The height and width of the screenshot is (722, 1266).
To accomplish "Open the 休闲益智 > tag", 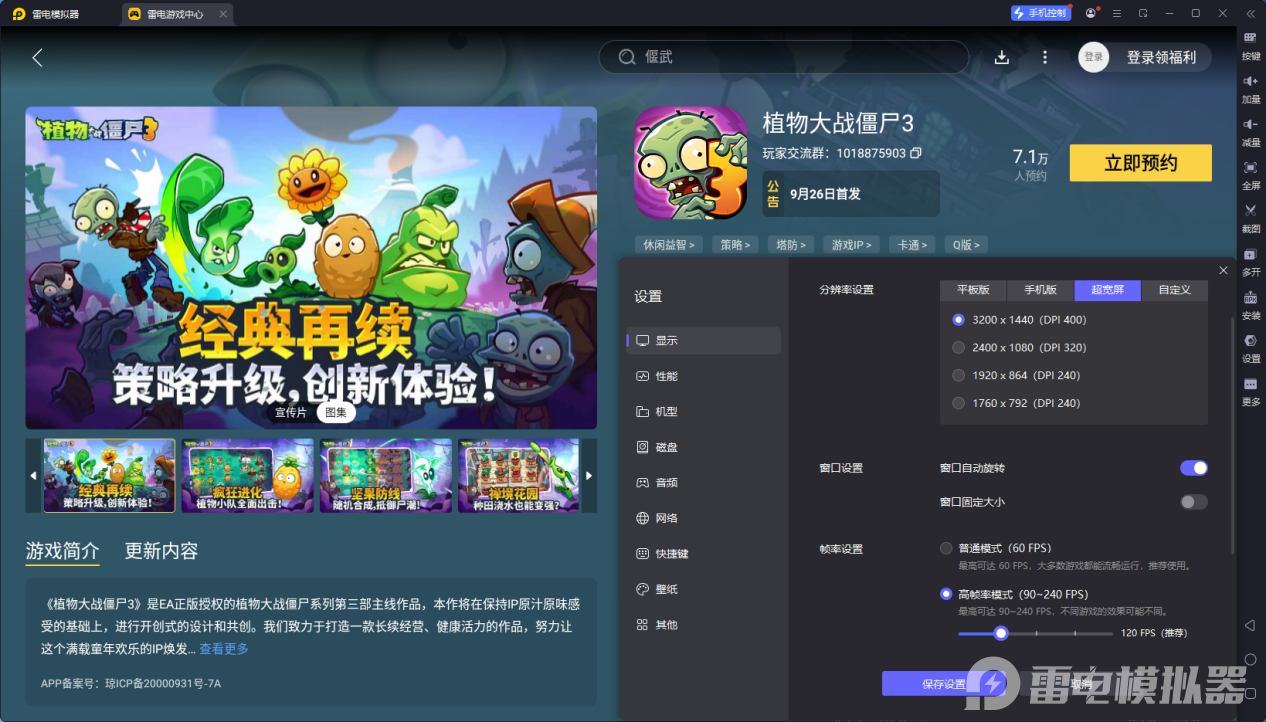I will [669, 244].
